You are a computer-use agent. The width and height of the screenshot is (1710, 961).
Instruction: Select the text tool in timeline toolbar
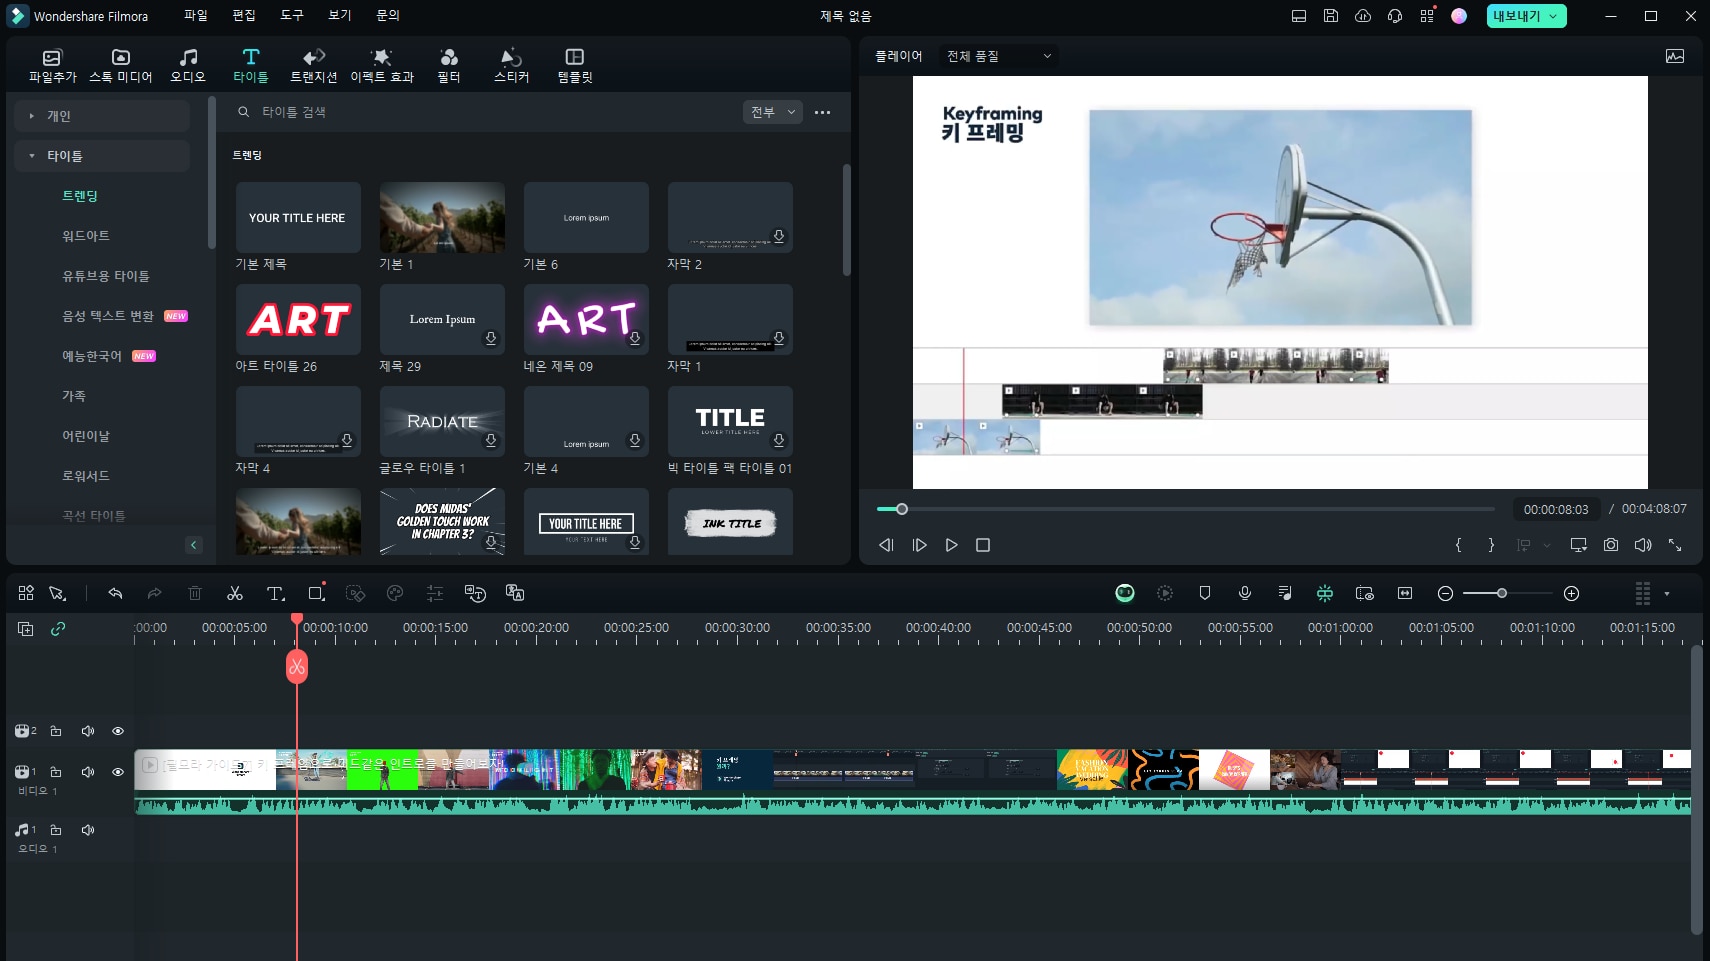[275, 593]
